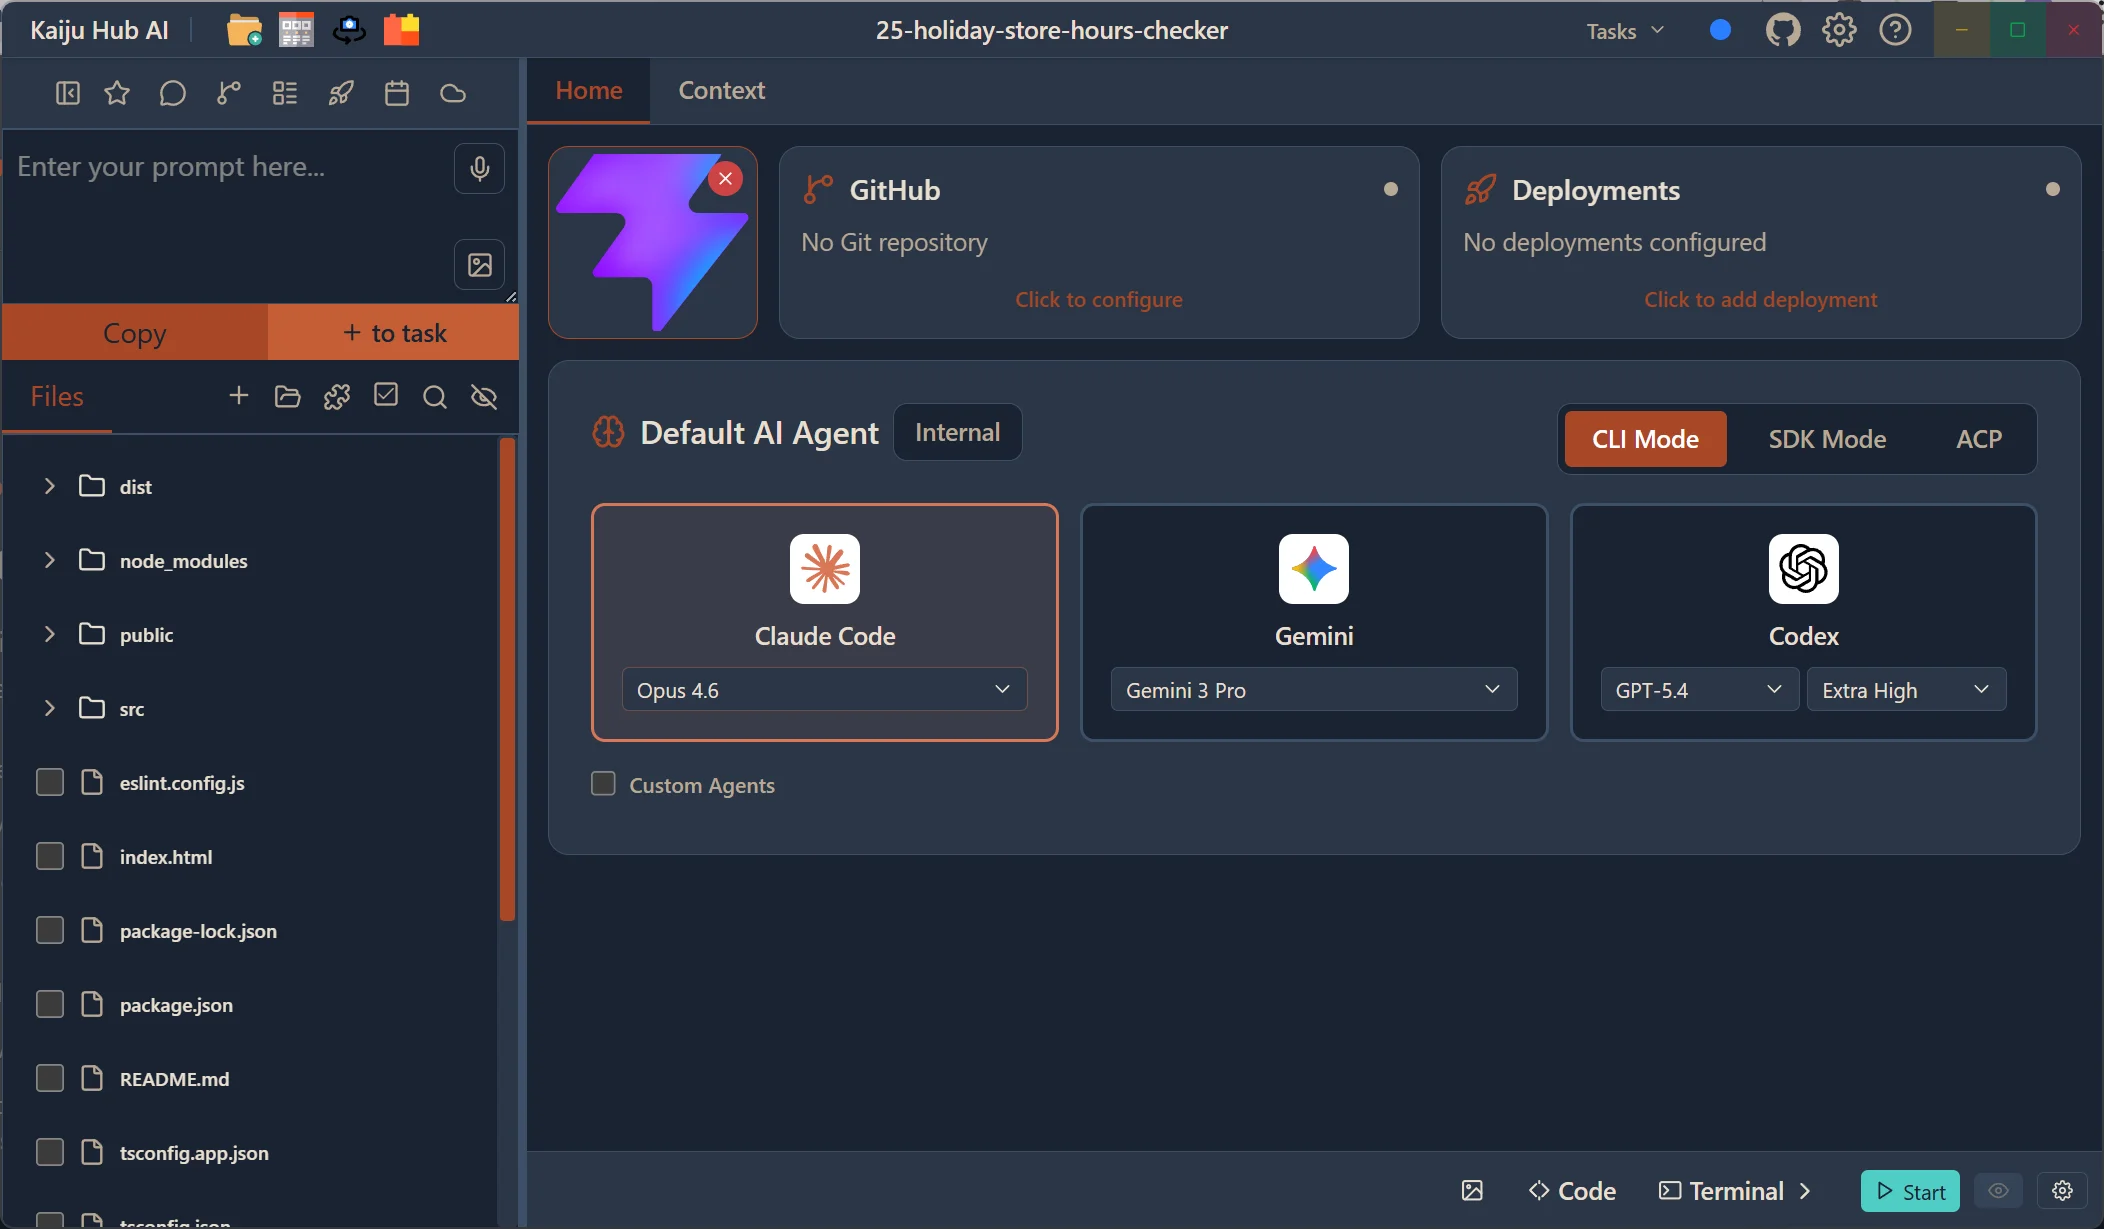
Task: Switch to SDK Mode
Action: click(1827, 439)
